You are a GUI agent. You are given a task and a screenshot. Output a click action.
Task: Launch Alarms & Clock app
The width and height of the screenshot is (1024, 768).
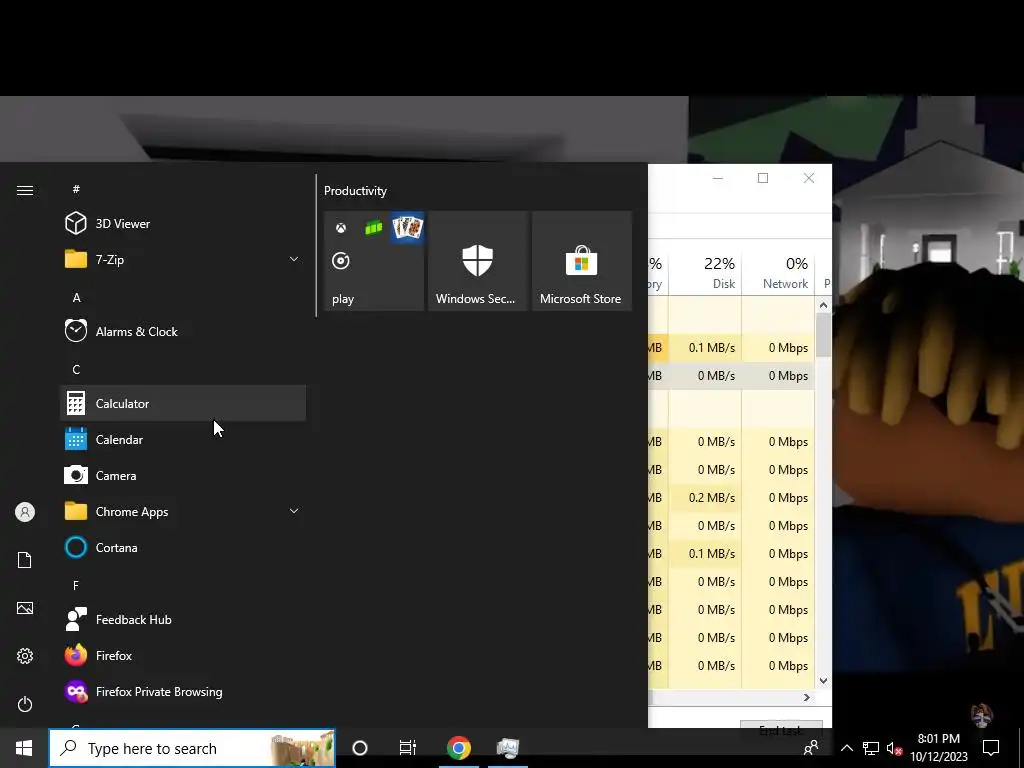coord(182,331)
